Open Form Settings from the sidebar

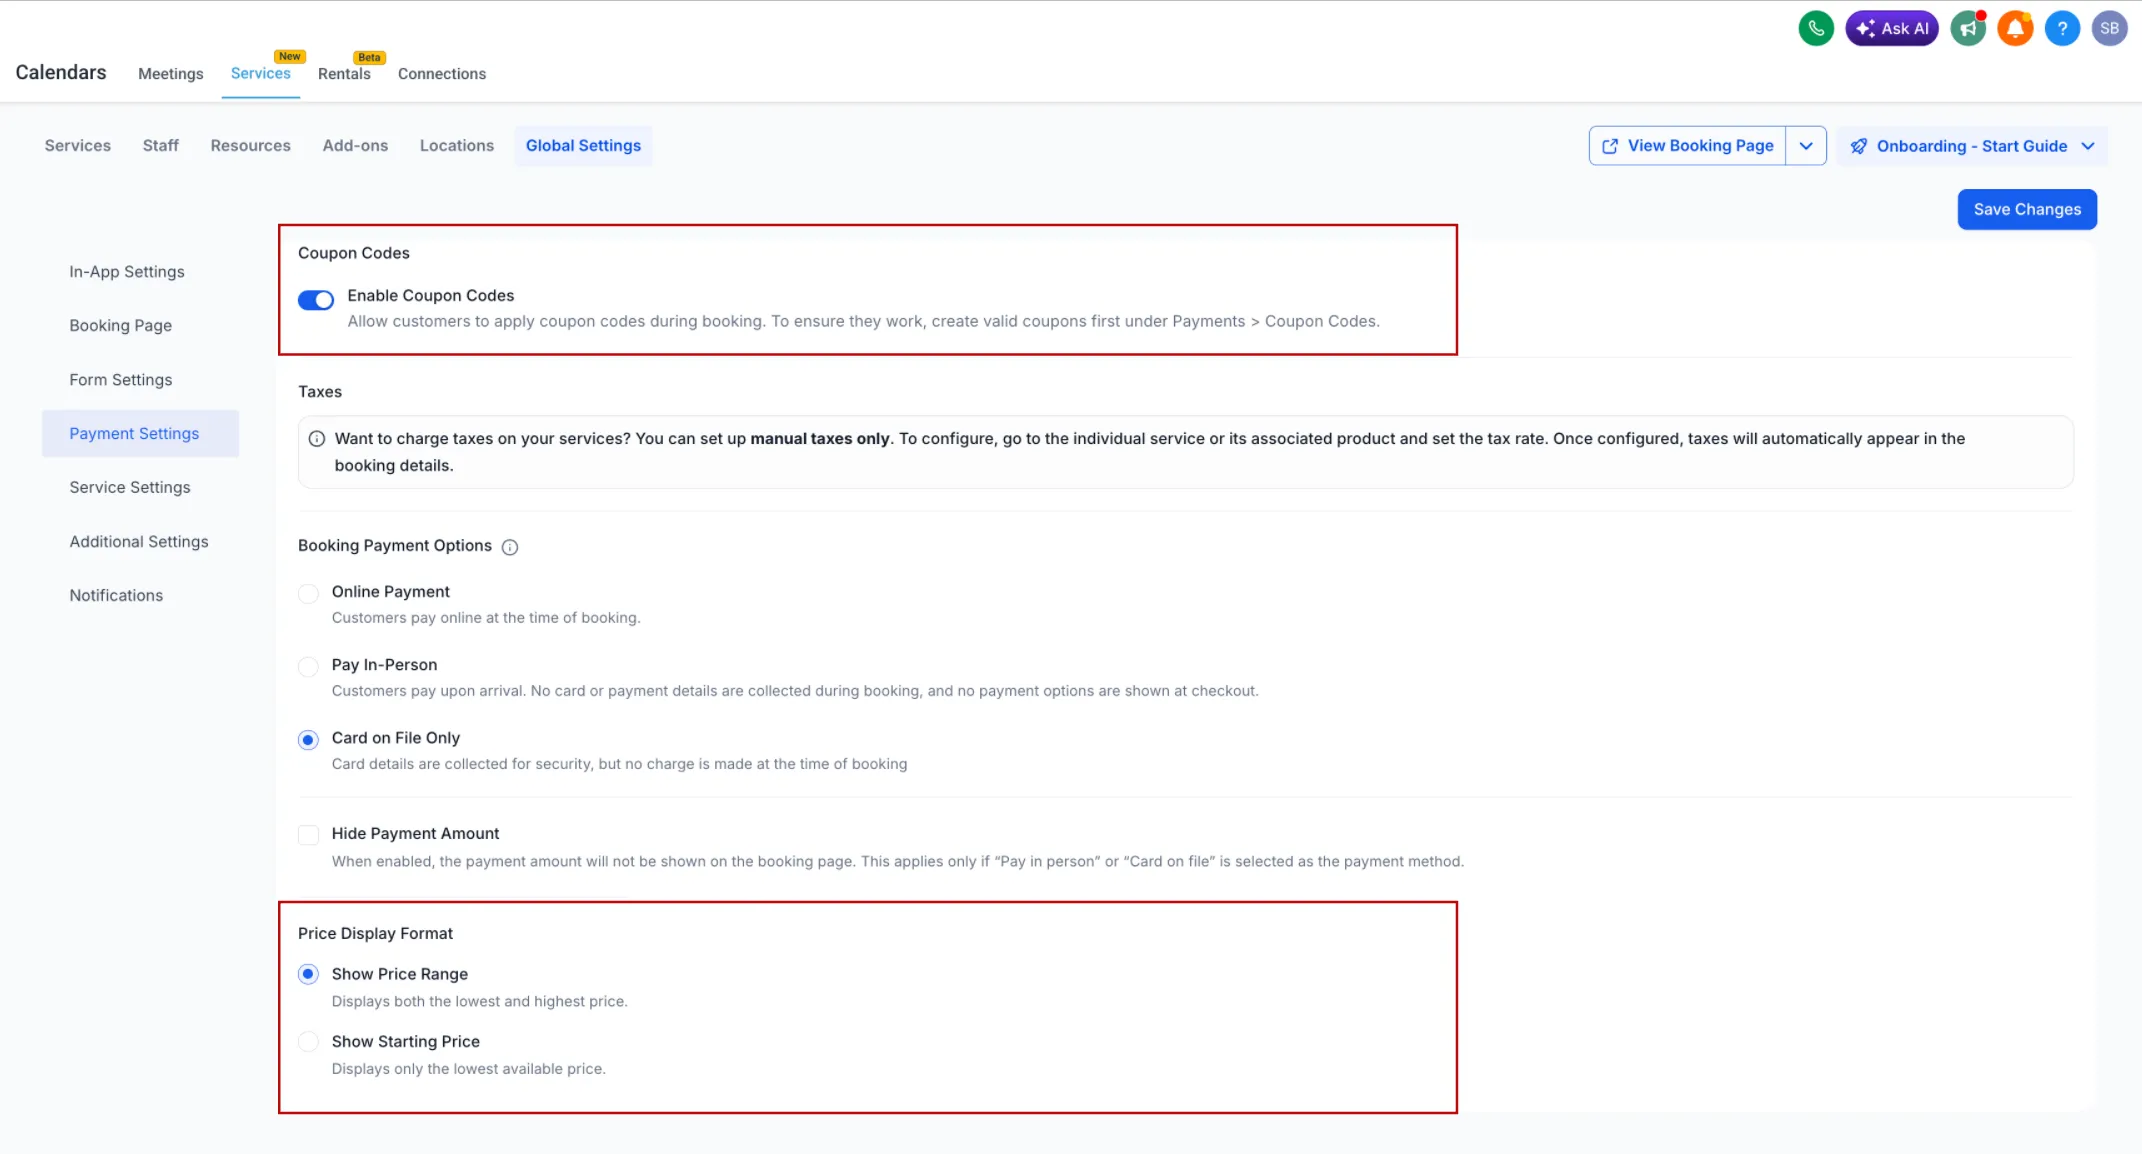point(120,379)
